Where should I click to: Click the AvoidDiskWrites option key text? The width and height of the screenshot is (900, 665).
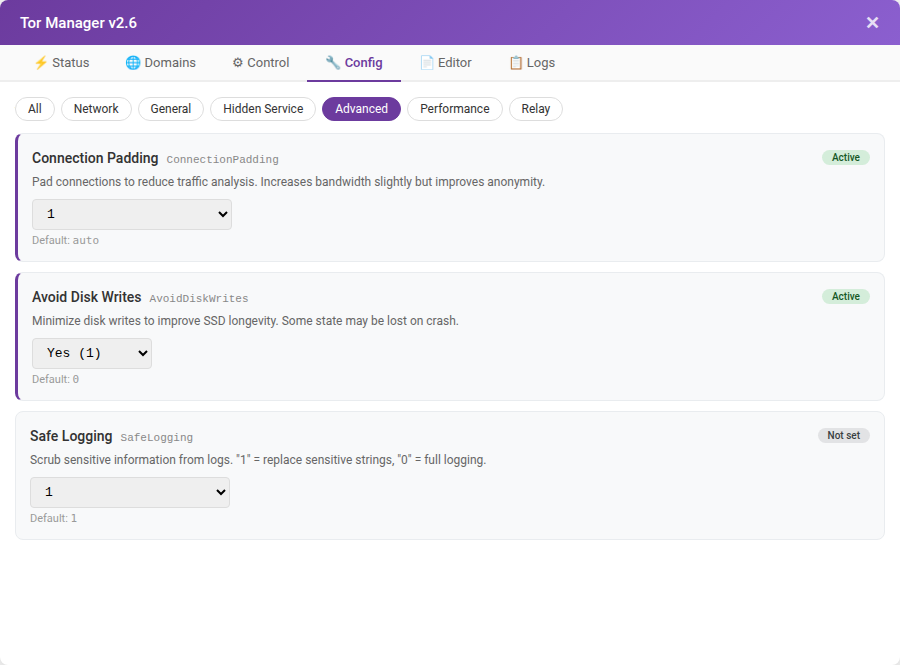click(x=199, y=298)
